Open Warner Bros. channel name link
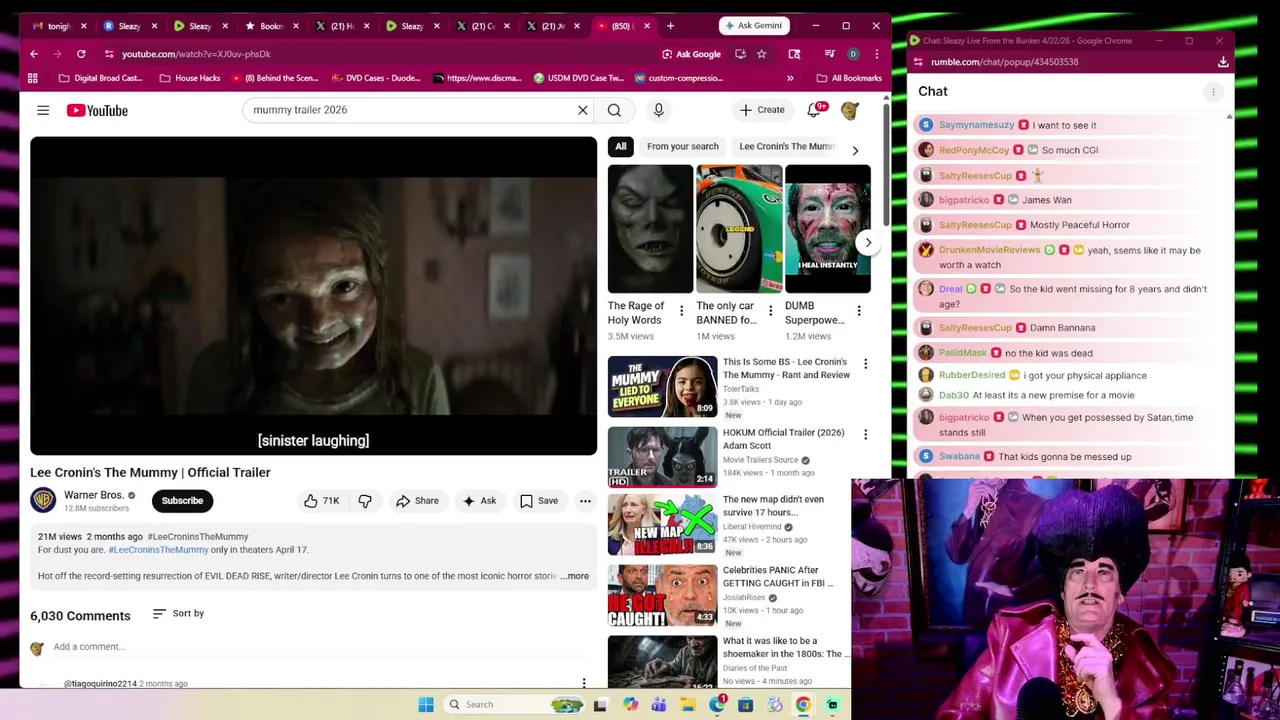This screenshot has height=720, width=1280. pos(93,496)
